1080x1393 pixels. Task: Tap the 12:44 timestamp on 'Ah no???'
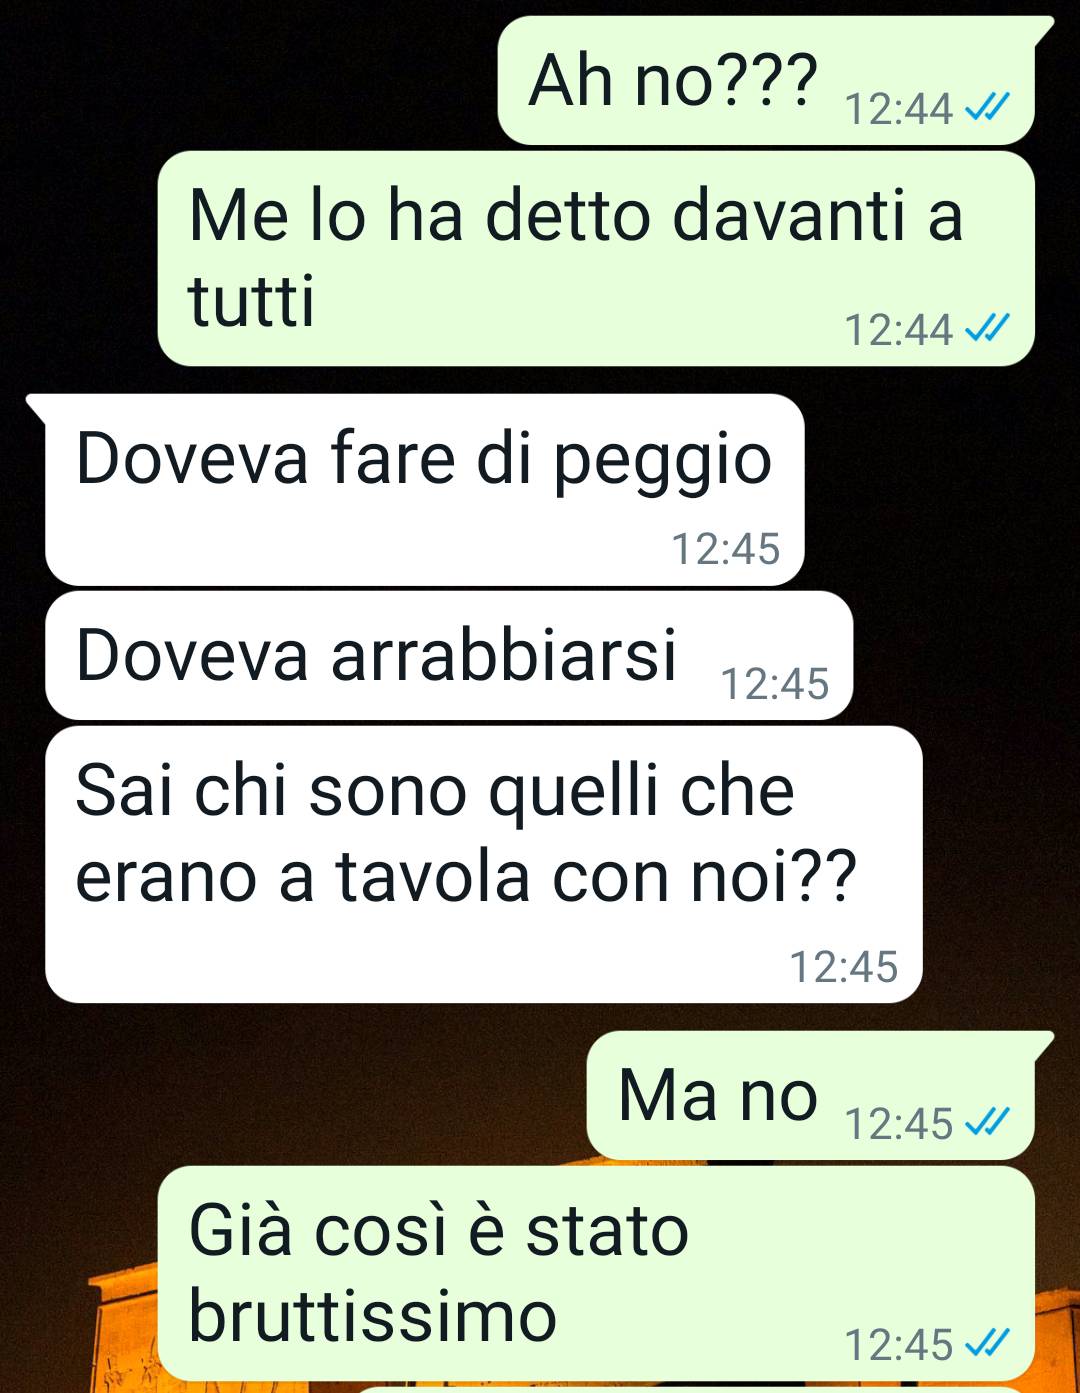click(x=898, y=109)
